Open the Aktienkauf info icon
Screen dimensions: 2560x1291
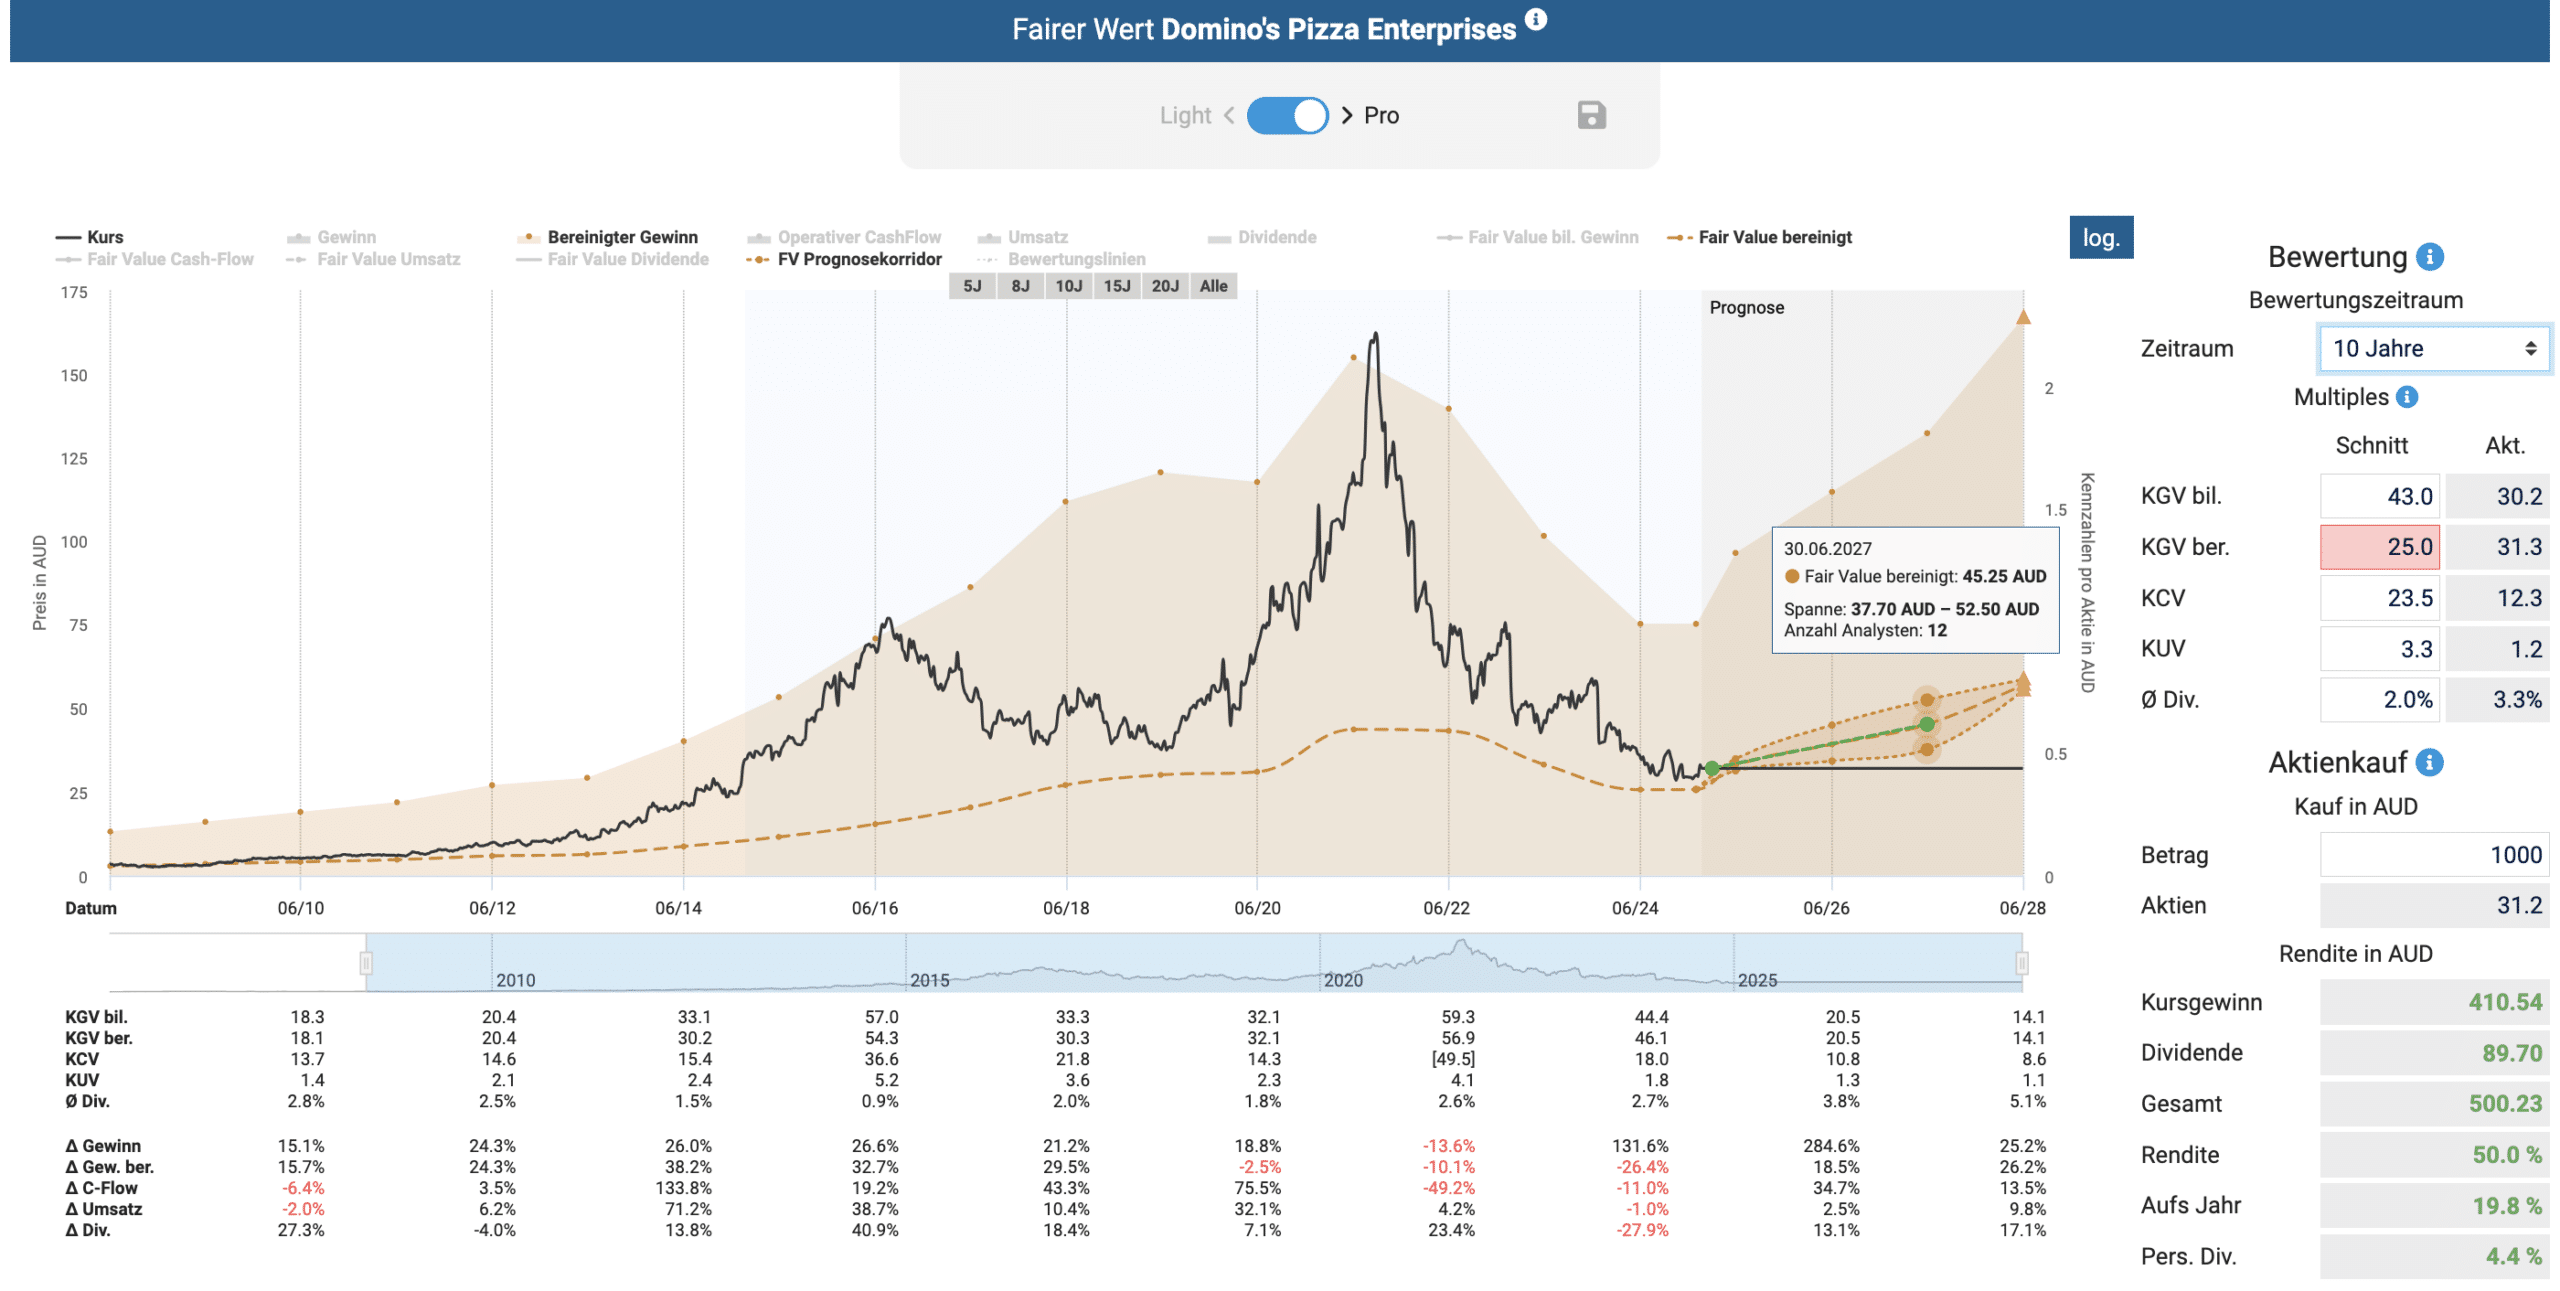click(x=2429, y=762)
